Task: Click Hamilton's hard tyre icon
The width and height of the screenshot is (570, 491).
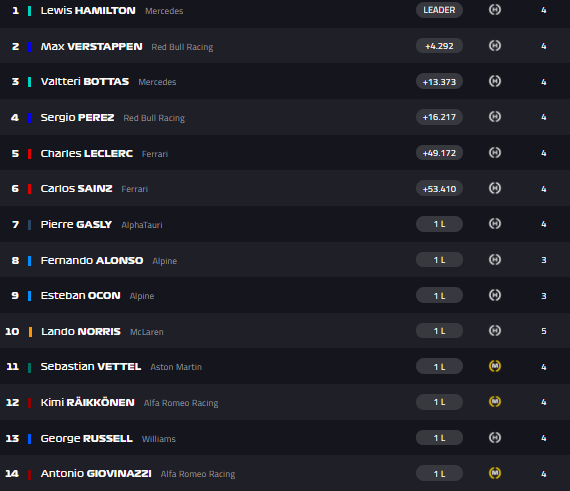Action: (x=495, y=9)
